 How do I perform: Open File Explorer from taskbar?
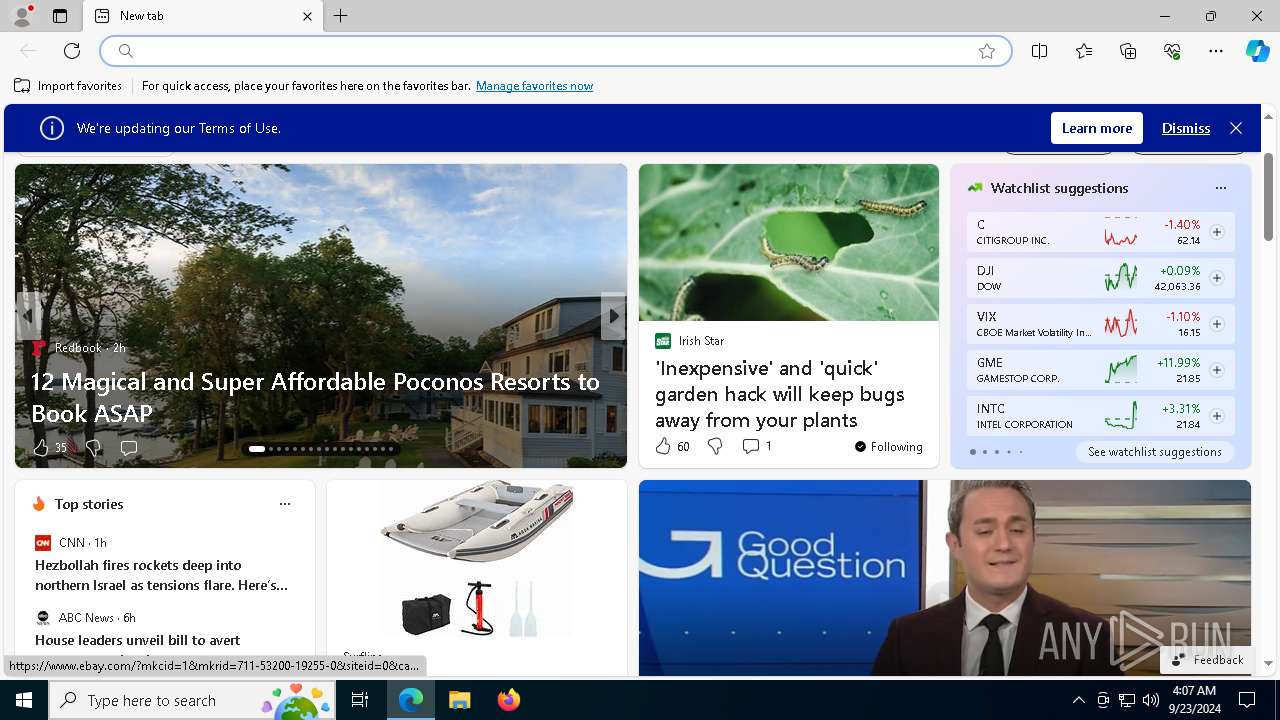click(x=459, y=700)
